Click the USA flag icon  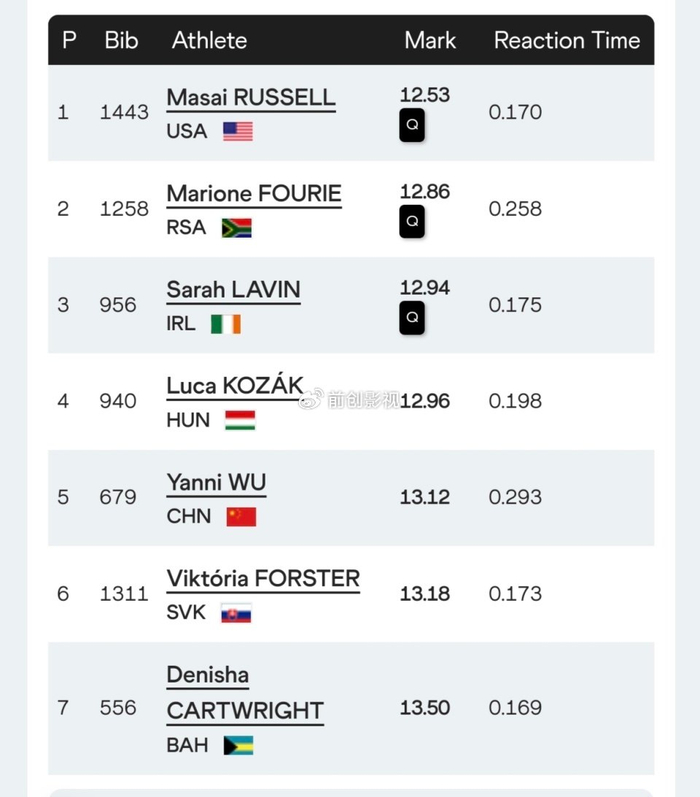[238, 131]
